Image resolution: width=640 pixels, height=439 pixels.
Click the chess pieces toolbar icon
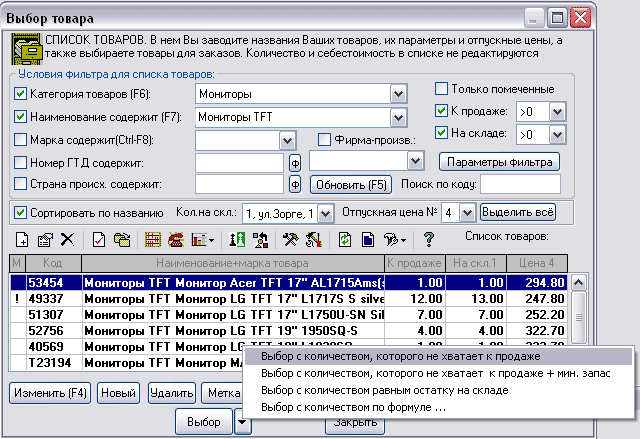pos(237,239)
